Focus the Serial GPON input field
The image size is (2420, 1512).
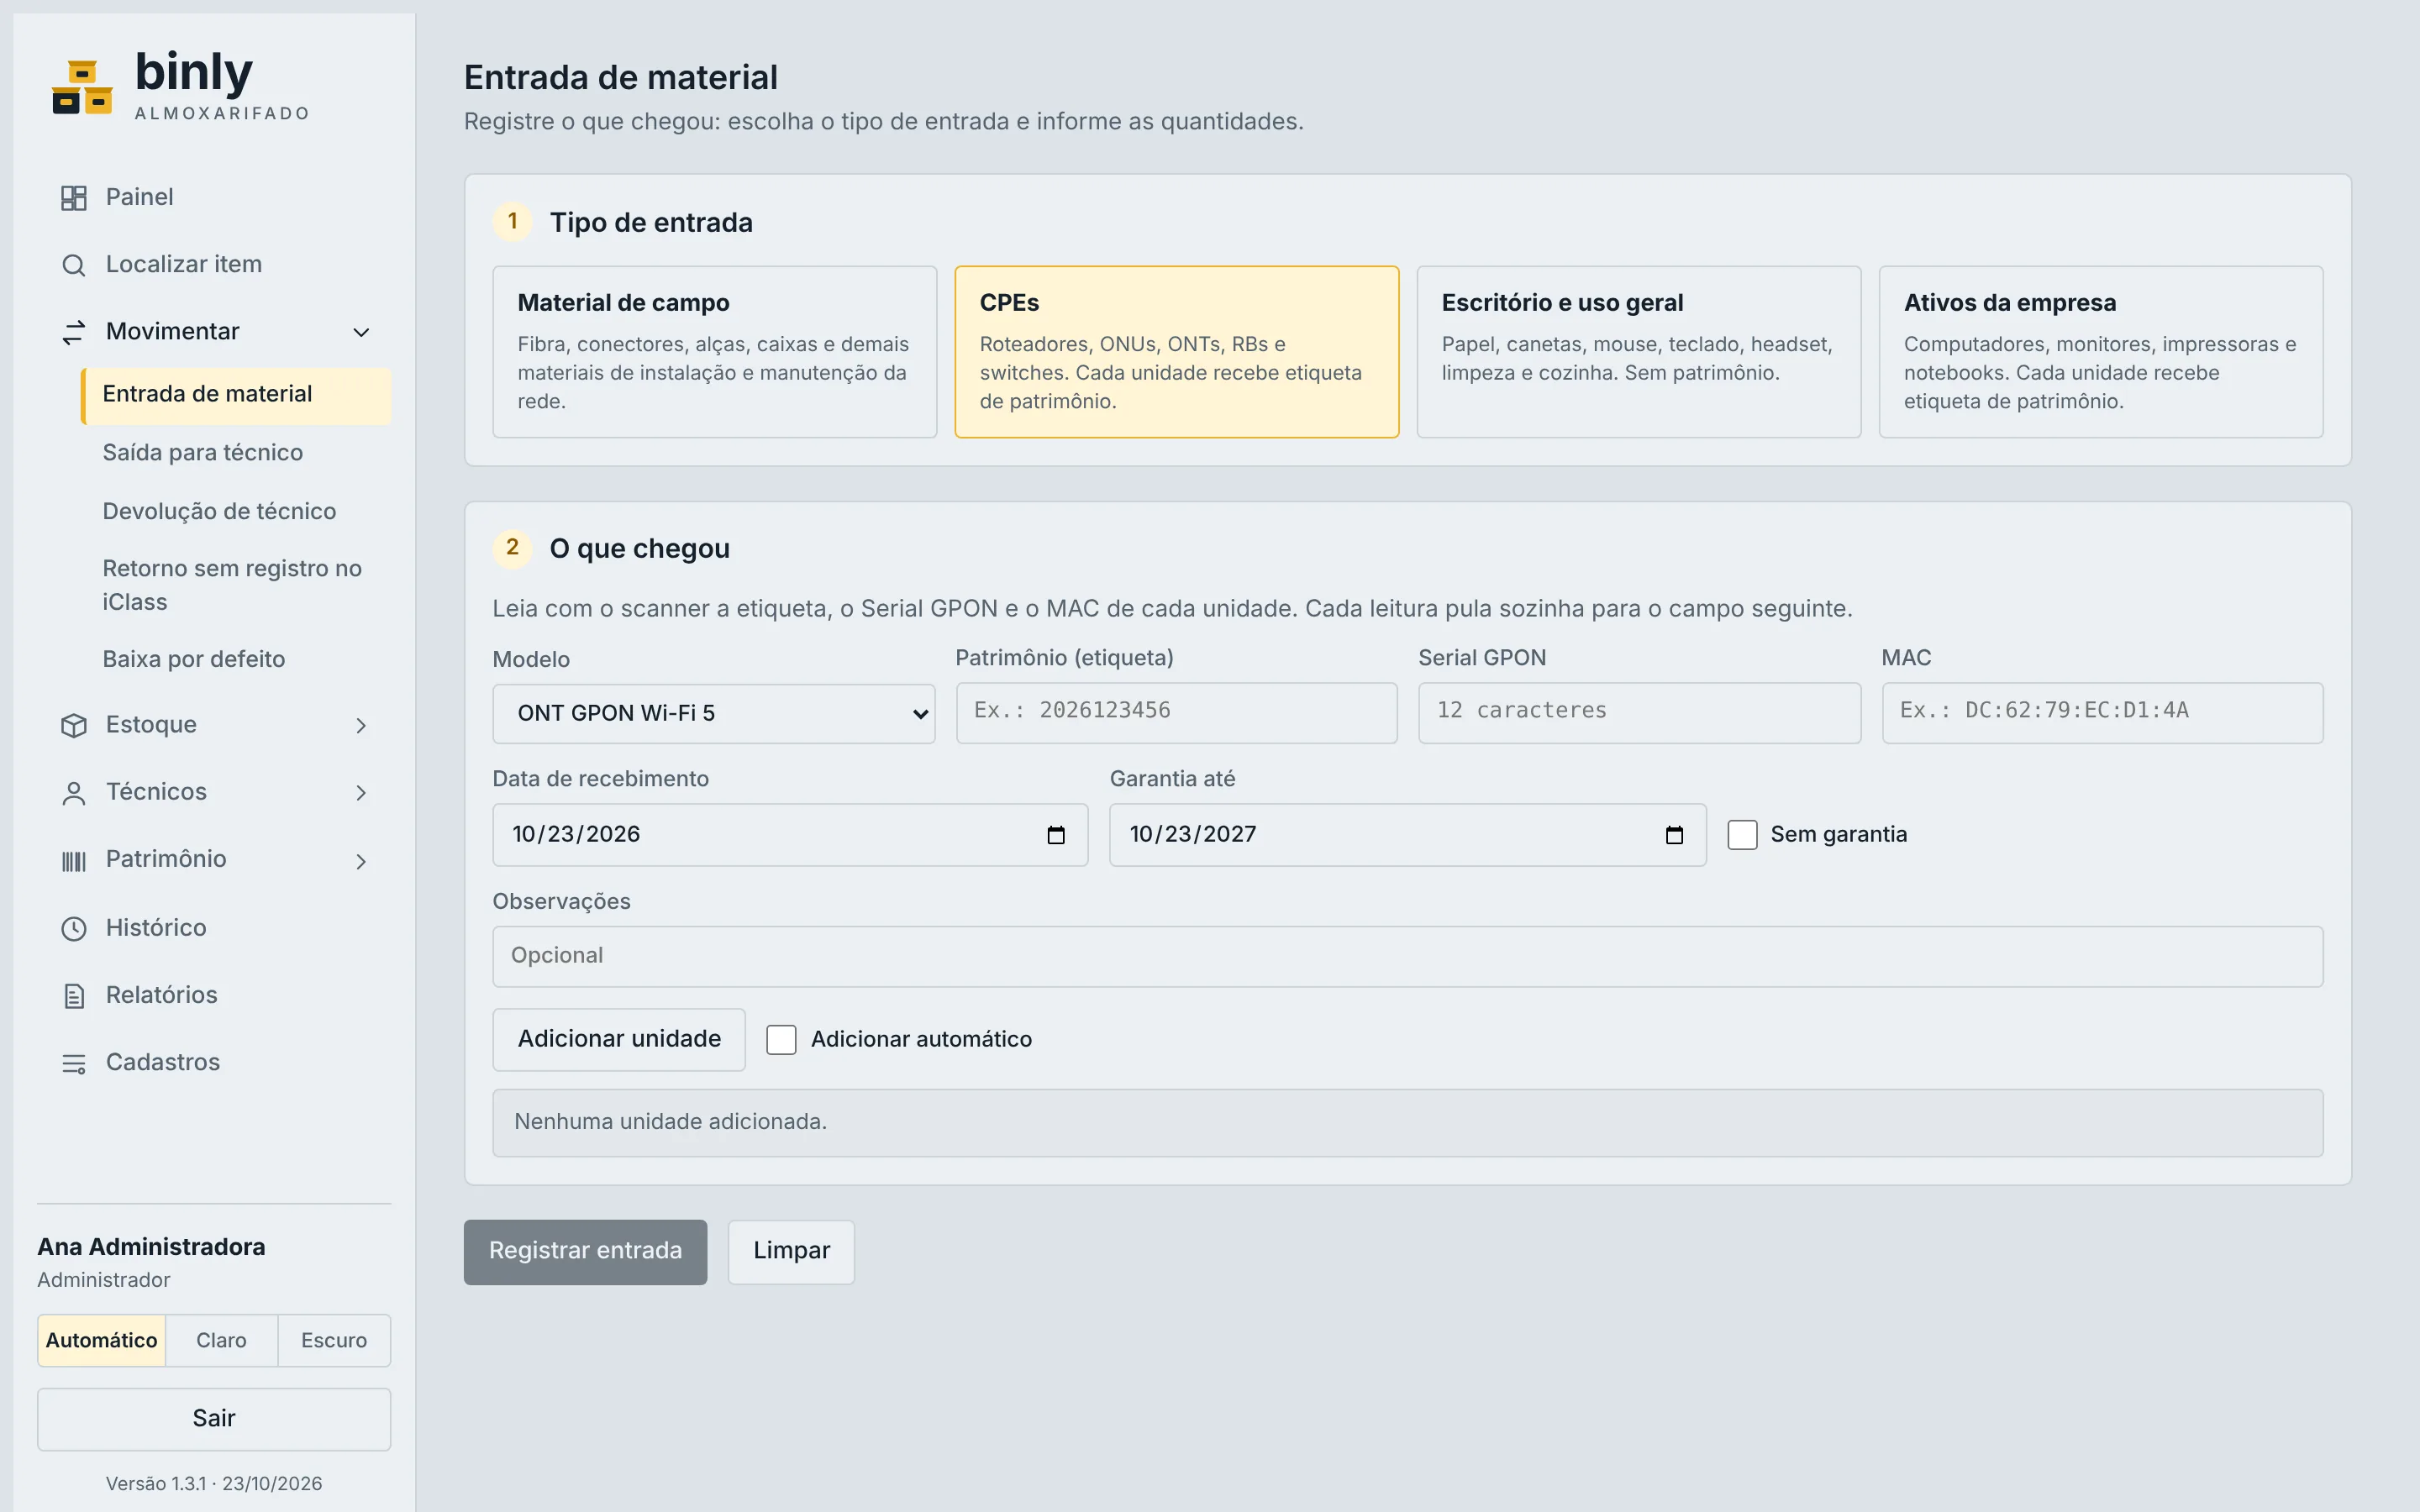1639,712
